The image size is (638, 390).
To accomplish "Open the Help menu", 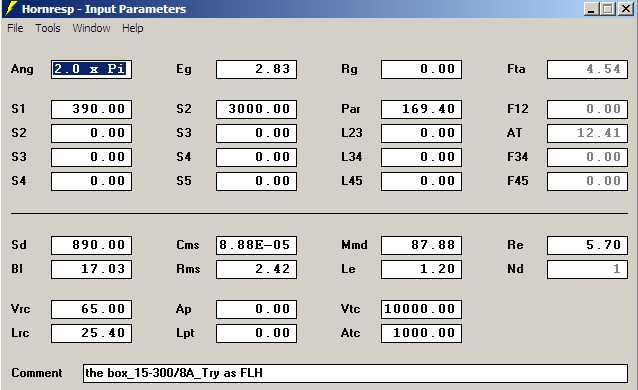I will click(x=133, y=28).
